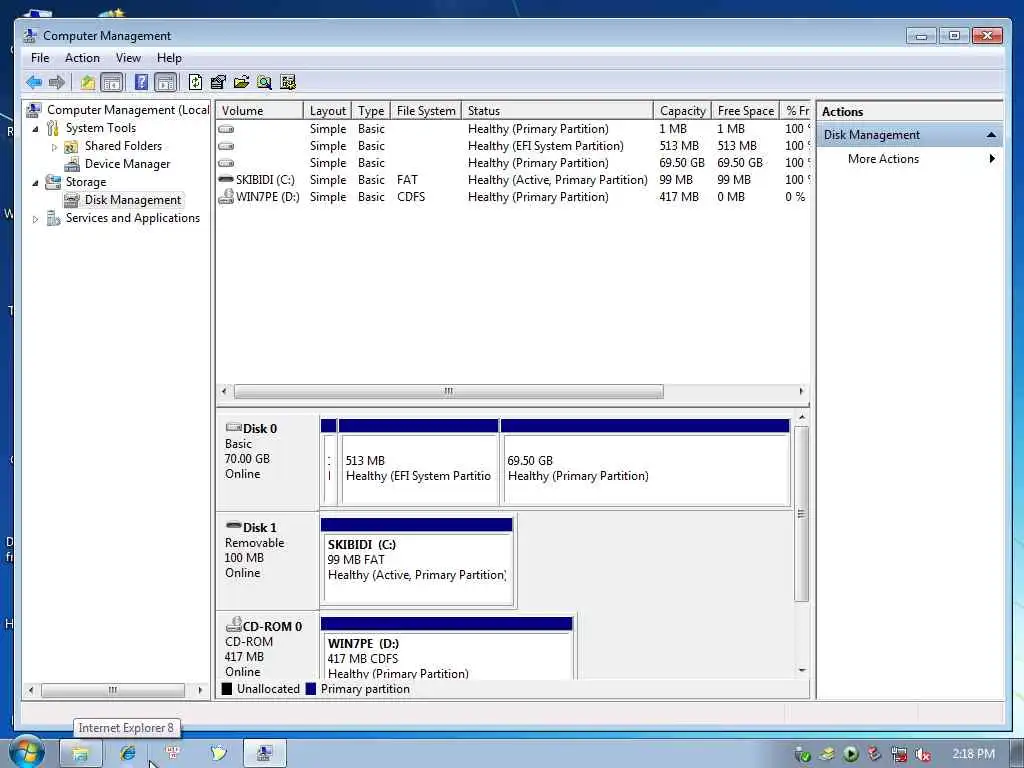The height and width of the screenshot is (768, 1024).
Task: Click the 'CDFS' file system cell
Action: [x=411, y=197]
